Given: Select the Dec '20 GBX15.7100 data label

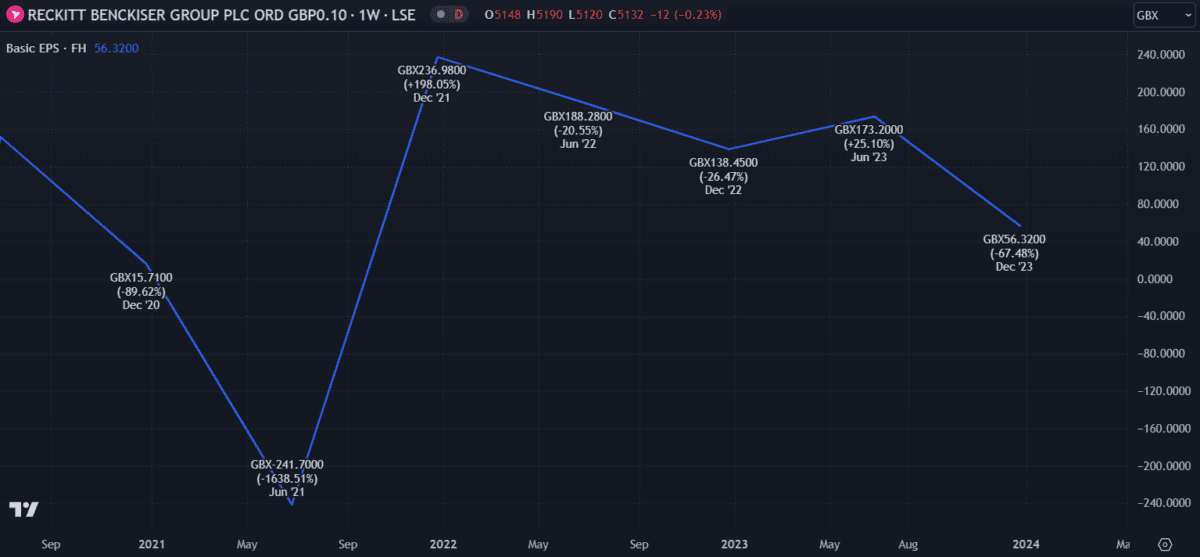Looking at the screenshot, I should (141, 291).
